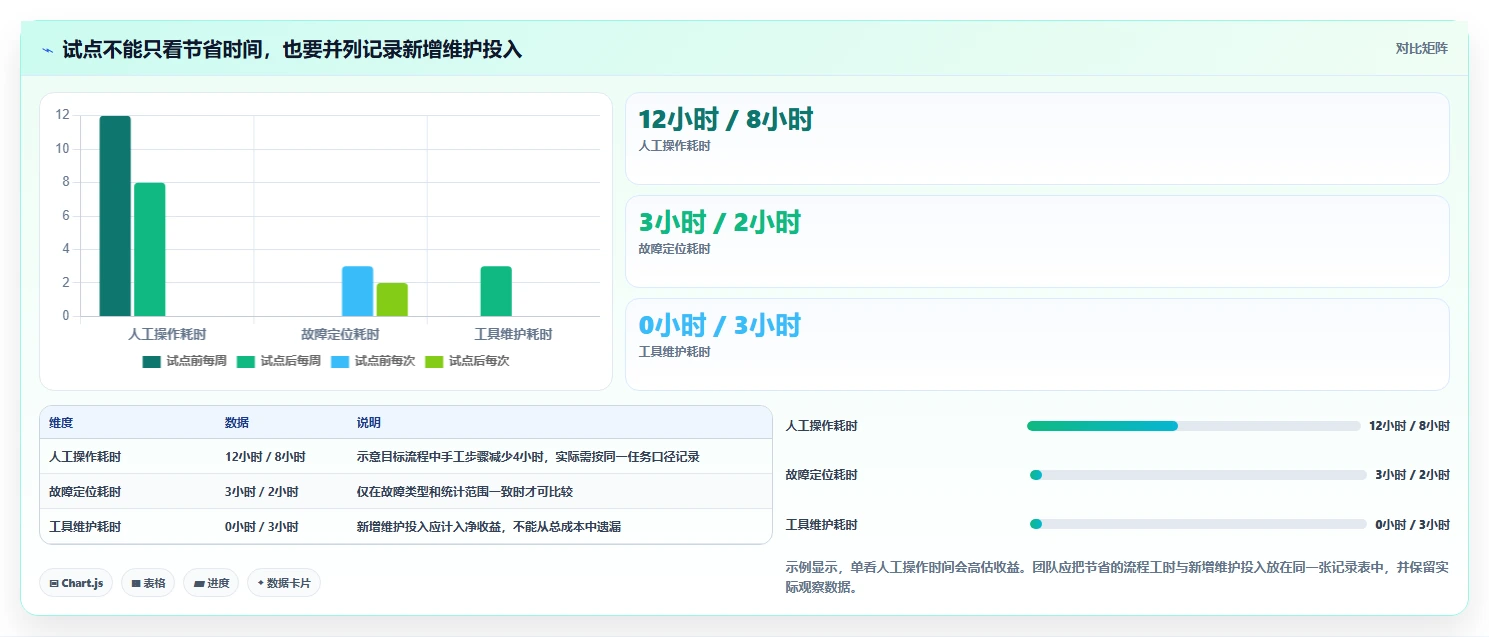Click the note starting 示意目标流程中手工步骤
1489x637 pixels.
[x=528, y=457]
